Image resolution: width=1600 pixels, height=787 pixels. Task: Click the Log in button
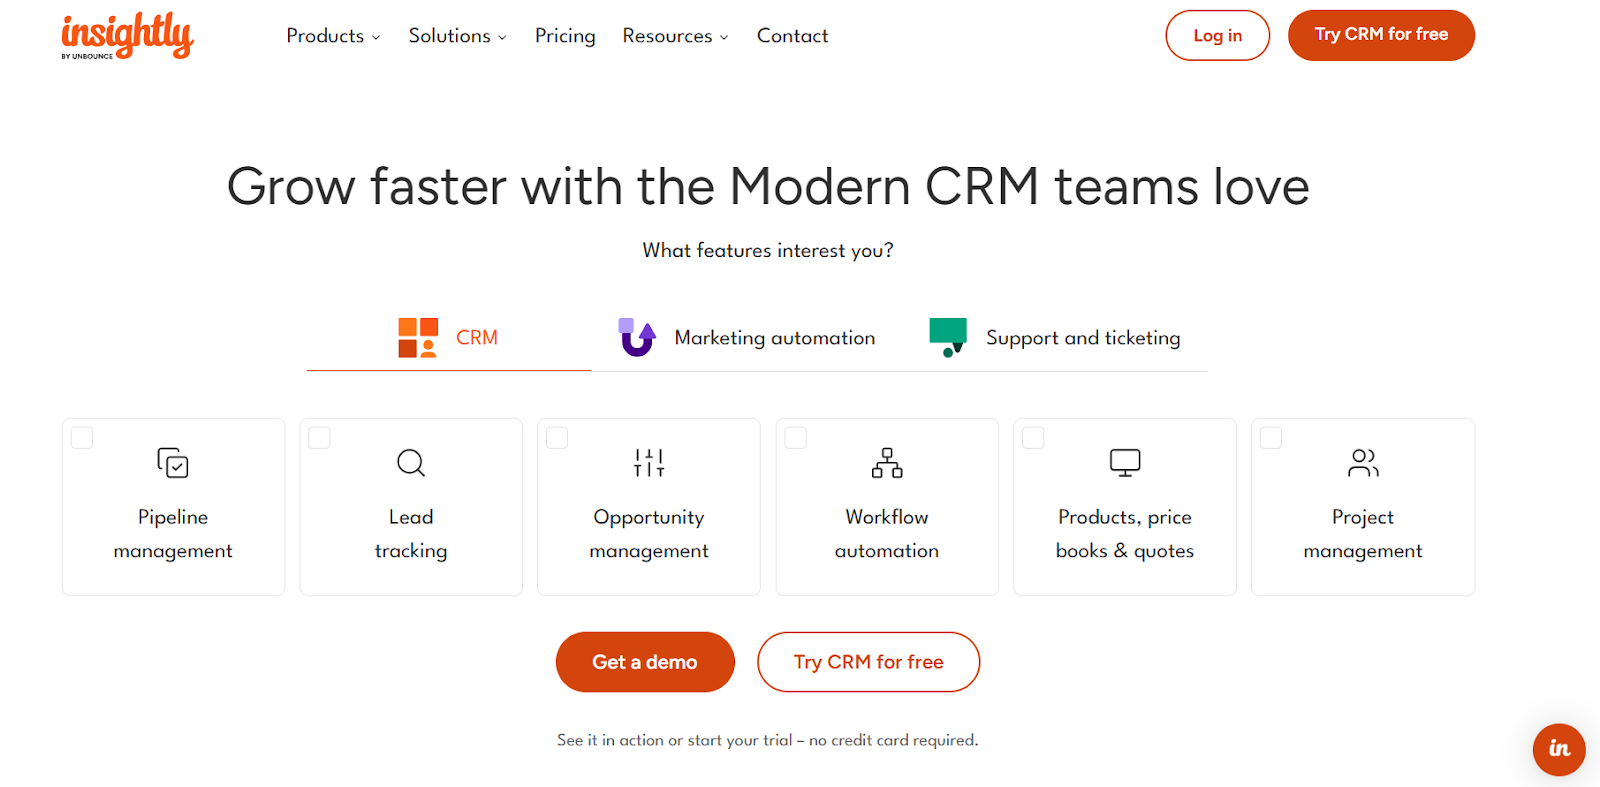click(1217, 36)
